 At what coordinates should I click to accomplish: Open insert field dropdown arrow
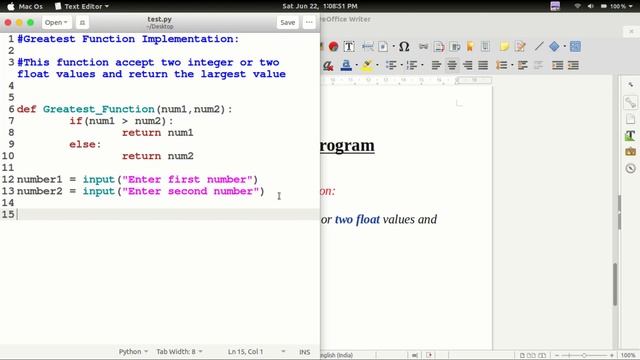point(393,47)
